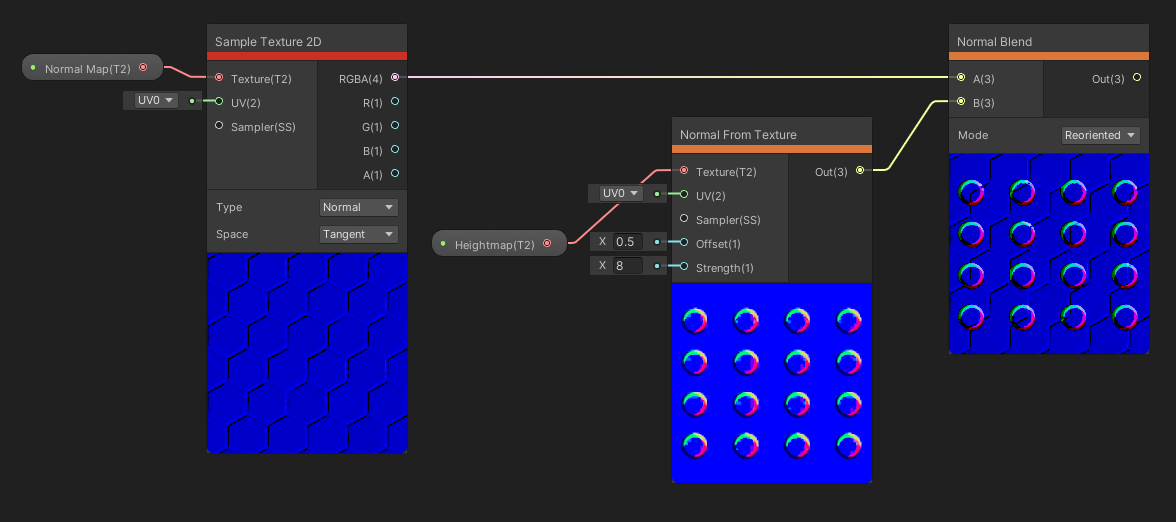Click the RGBA(4) output port on Sample Texture 2D

(x=395, y=77)
